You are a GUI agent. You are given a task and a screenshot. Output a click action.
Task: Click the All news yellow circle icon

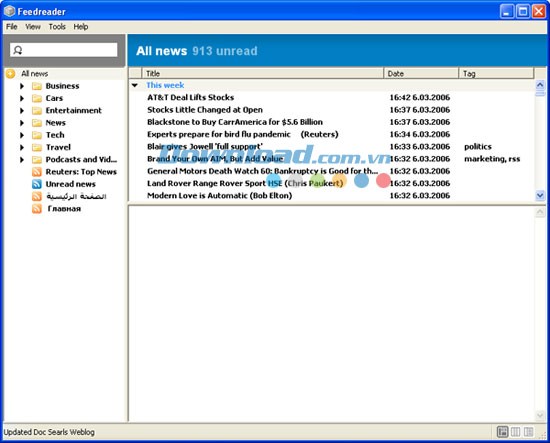(x=11, y=74)
